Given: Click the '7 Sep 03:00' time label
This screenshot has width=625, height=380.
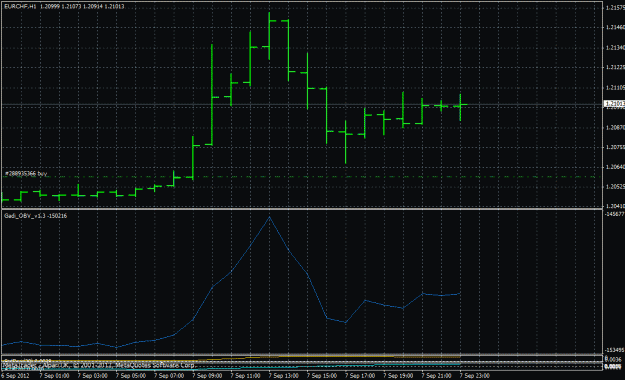Looking at the screenshot, I should pyautogui.click(x=92, y=376).
